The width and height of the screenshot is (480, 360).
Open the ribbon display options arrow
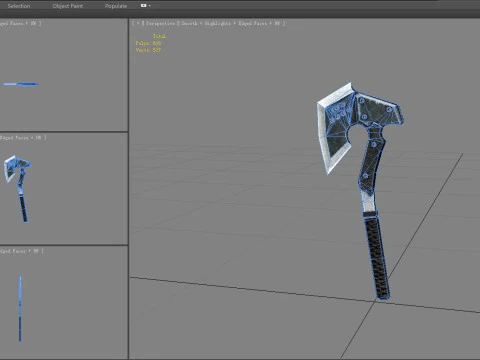click(150, 6)
